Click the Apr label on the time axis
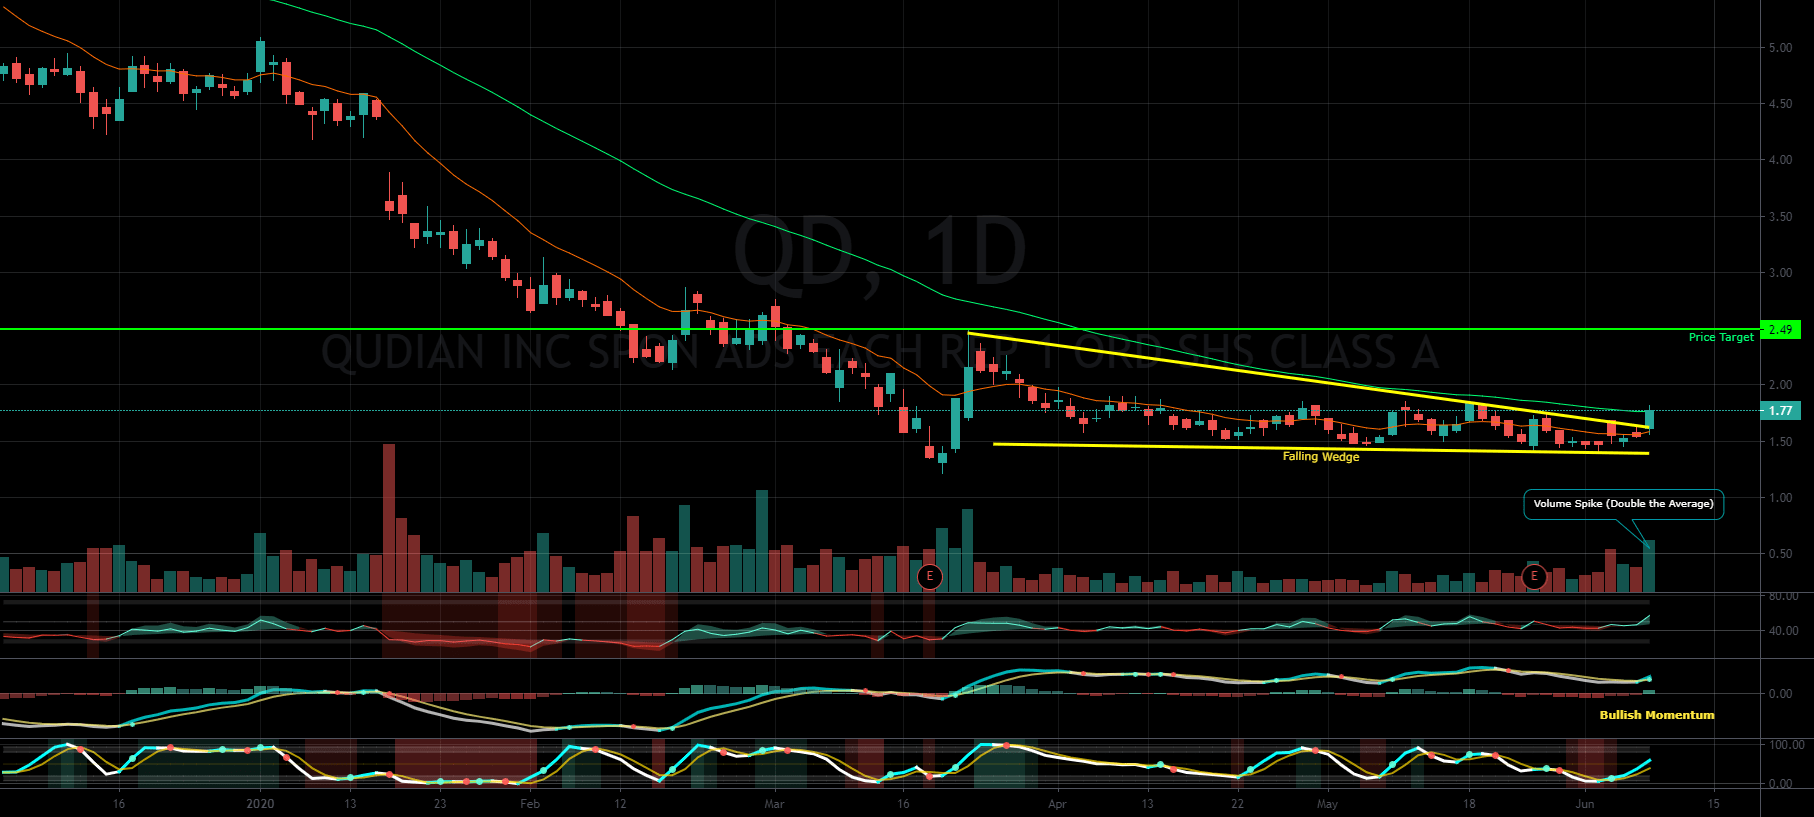This screenshot has height=817, width=1814. point(1057,804)
